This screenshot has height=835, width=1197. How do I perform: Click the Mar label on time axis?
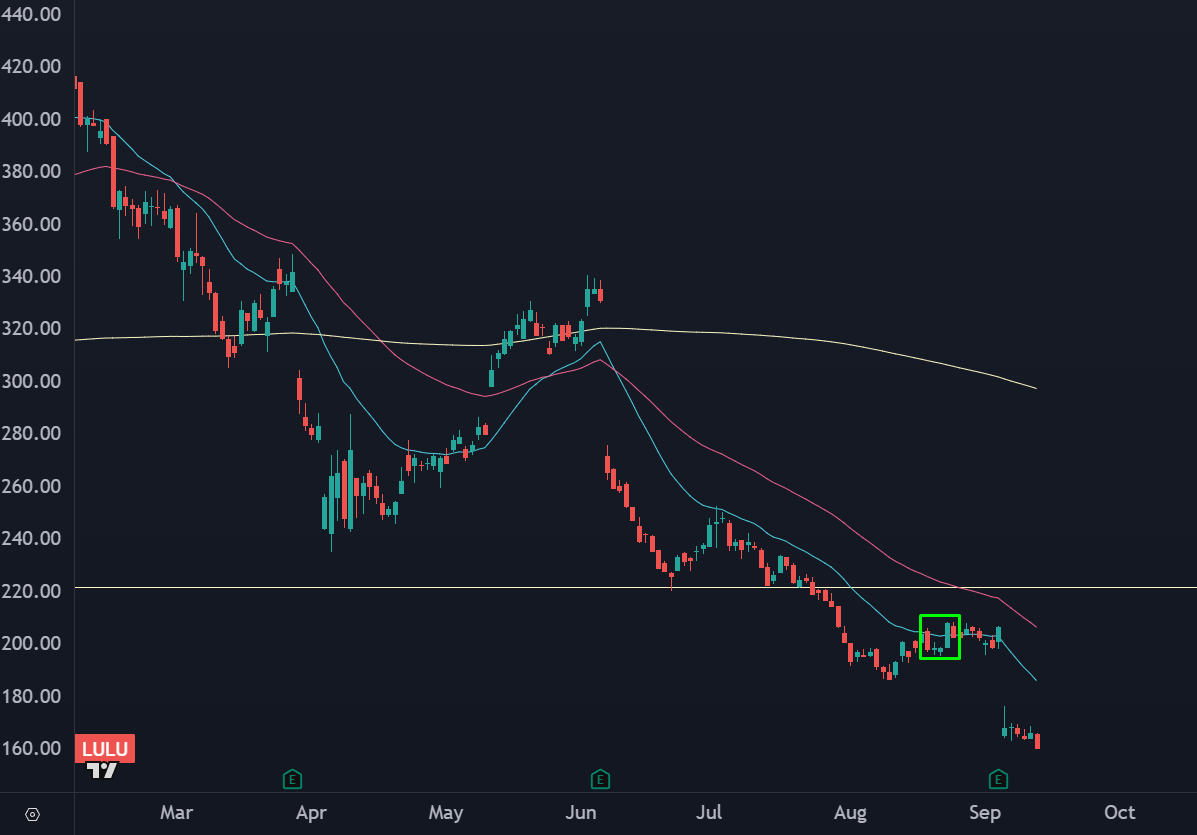[x=176, y=813]
